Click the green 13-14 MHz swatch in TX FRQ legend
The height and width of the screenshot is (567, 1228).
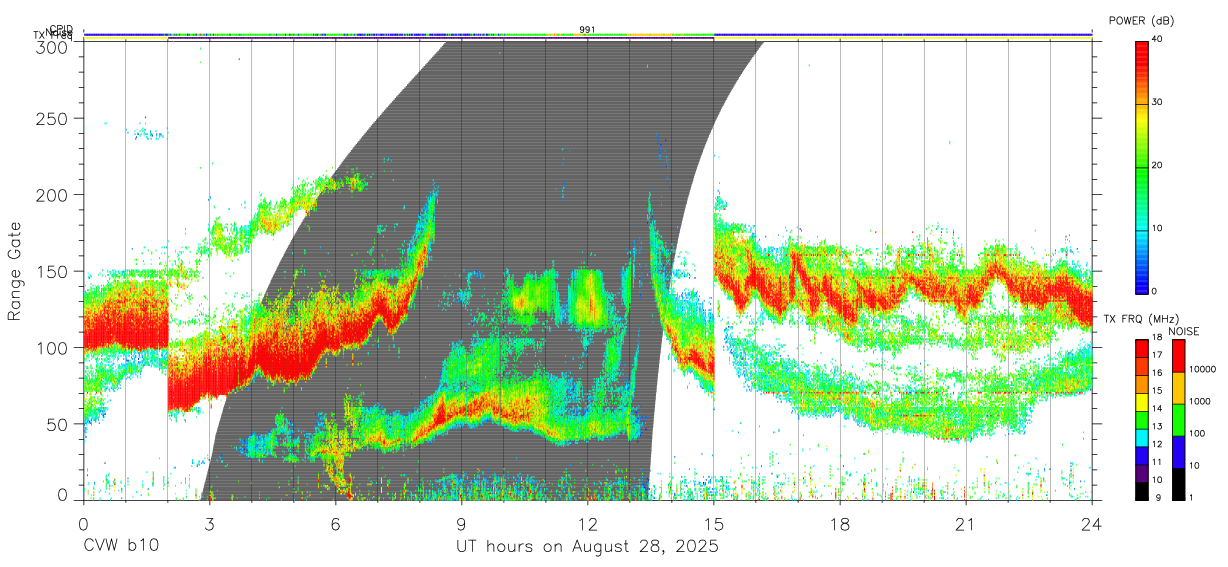1140,419
